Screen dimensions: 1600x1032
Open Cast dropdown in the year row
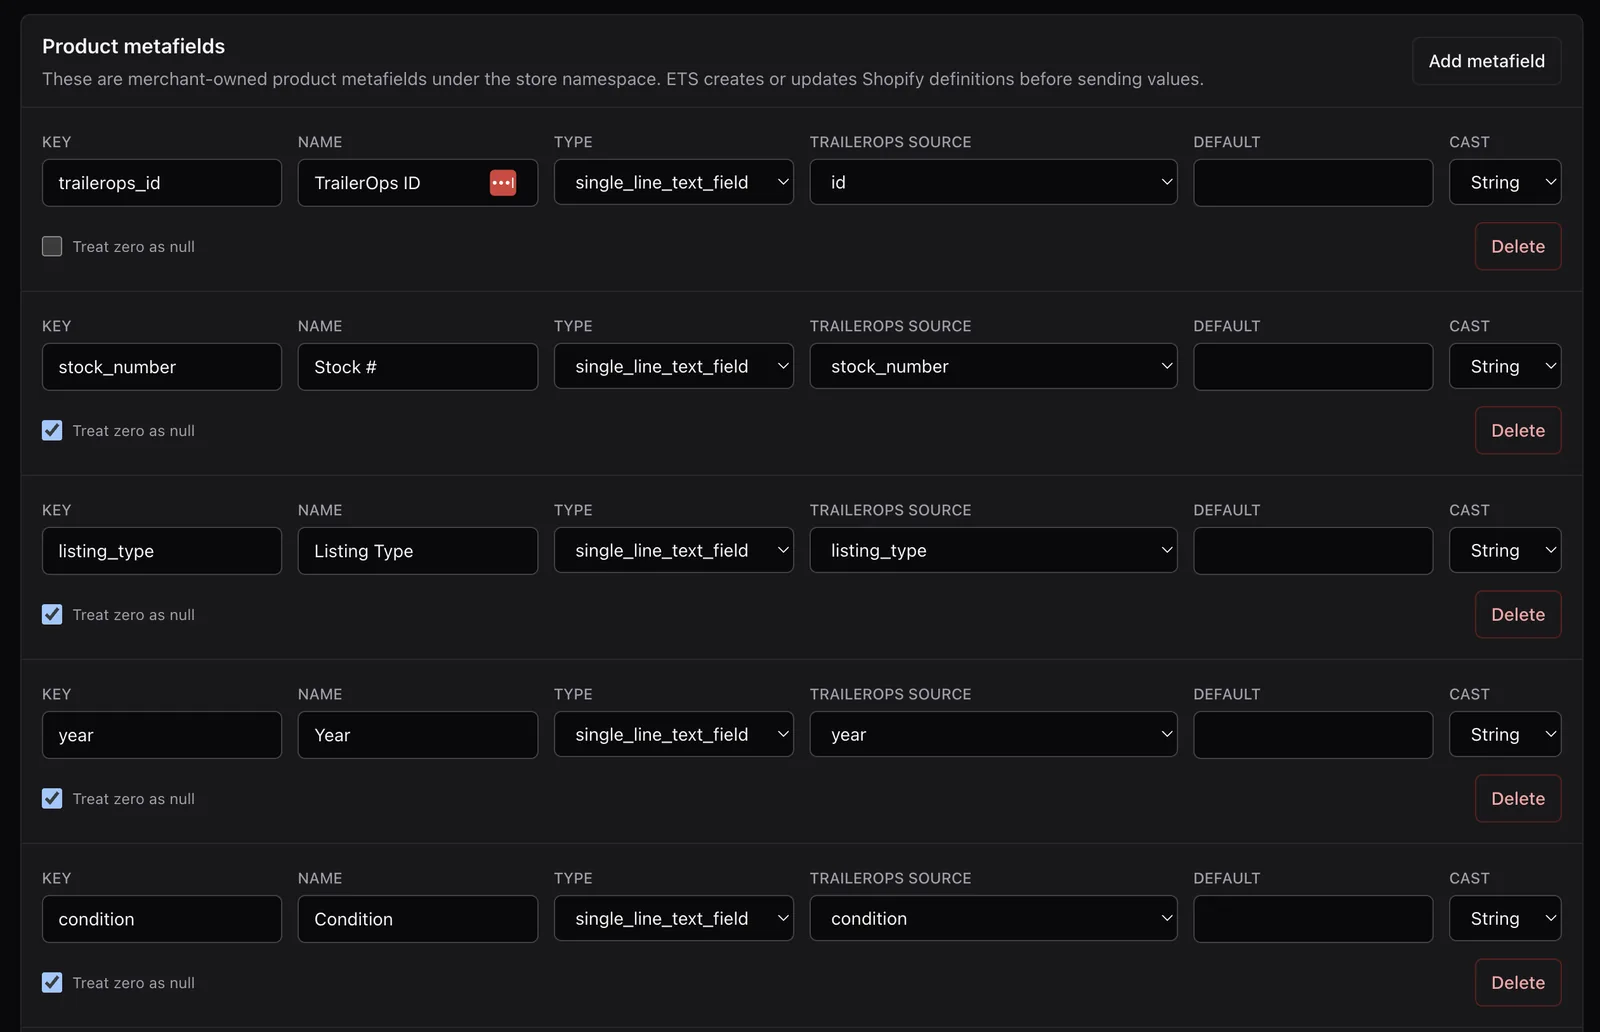coord(1505,734)
